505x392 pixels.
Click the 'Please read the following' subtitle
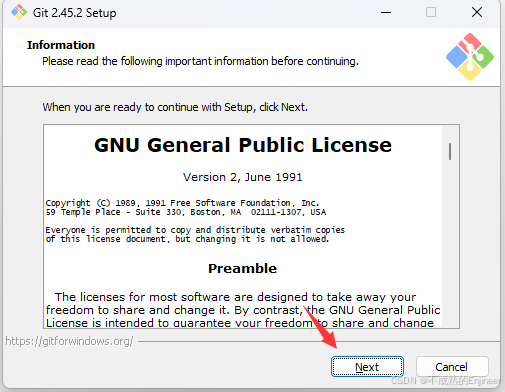(200, 61)
